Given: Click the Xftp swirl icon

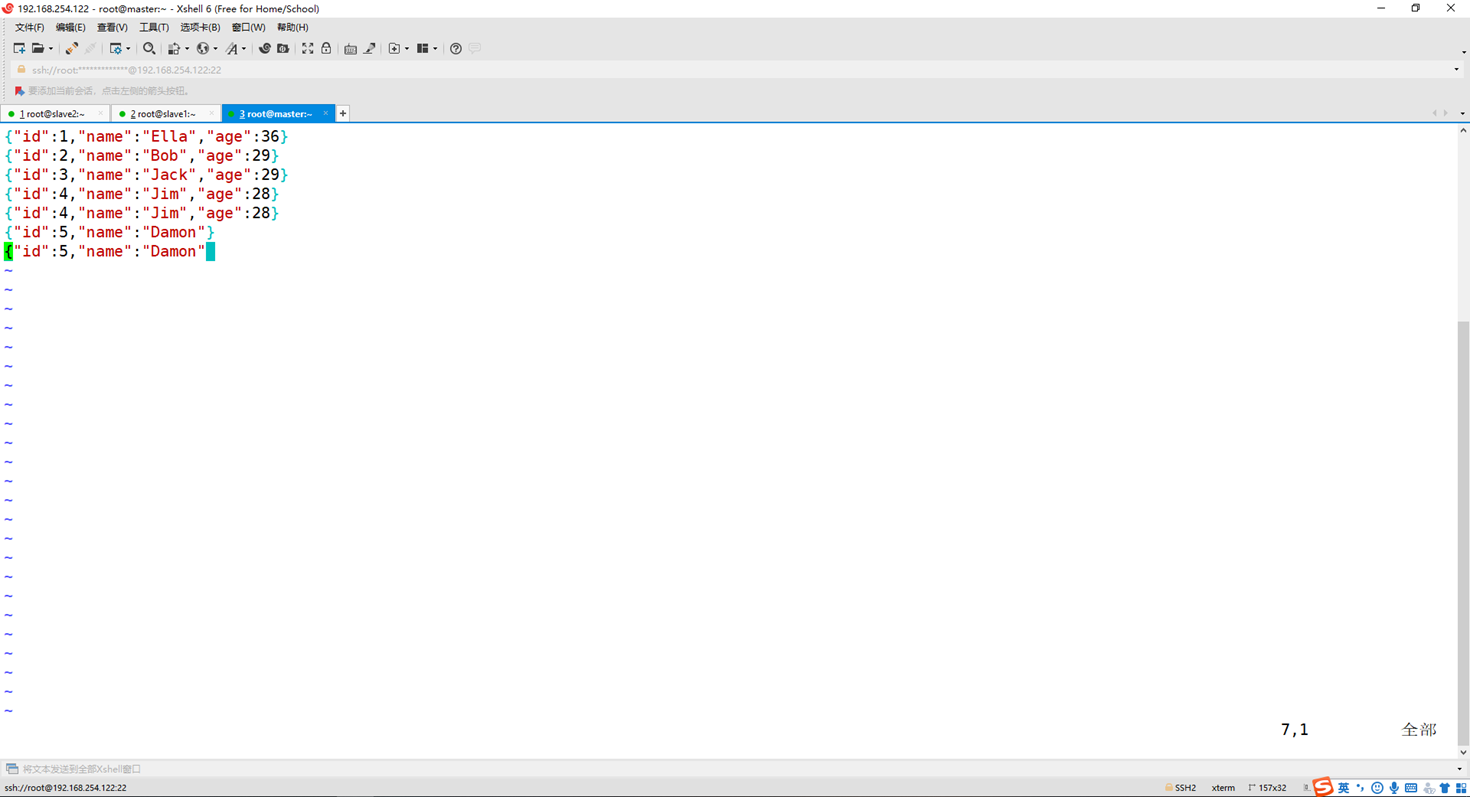Looking at the screenshot, I should click(x=265, y=48).
